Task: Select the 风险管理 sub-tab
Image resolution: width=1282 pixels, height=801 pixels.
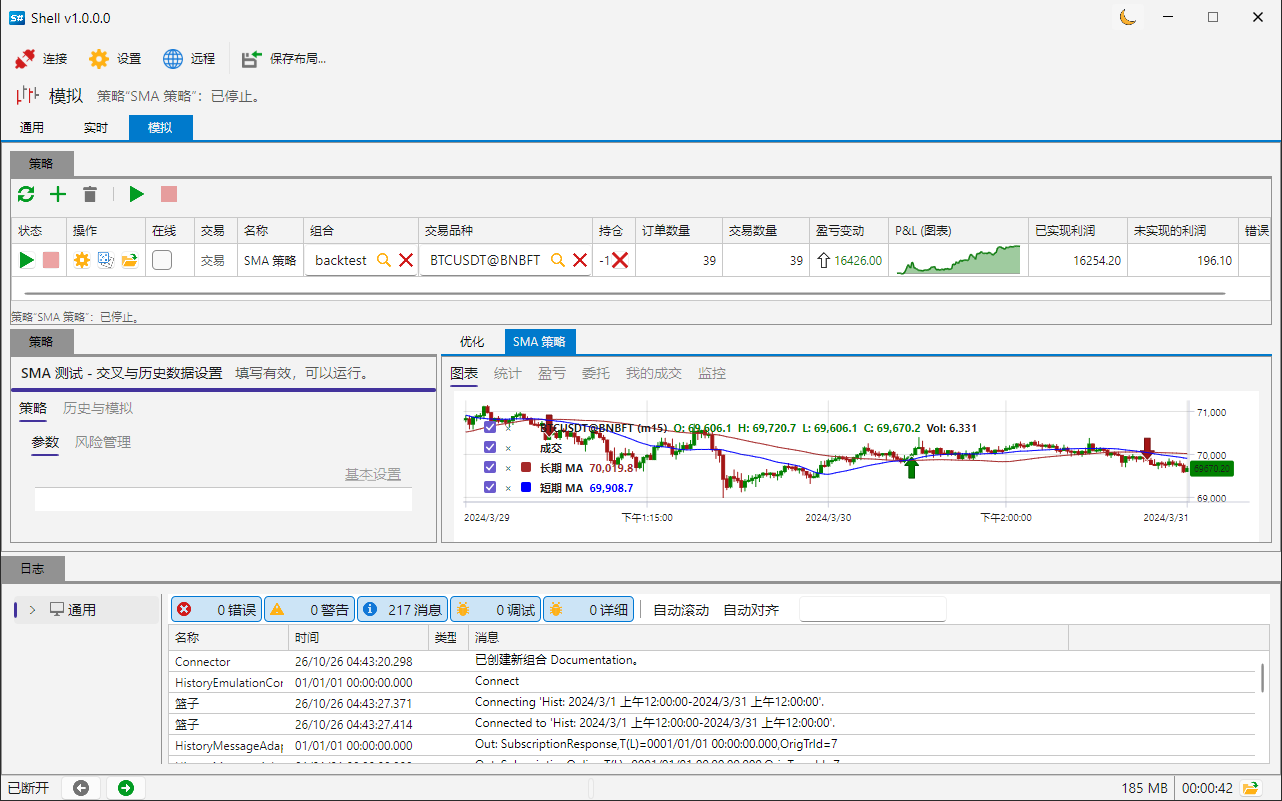Action: (103, 442)
